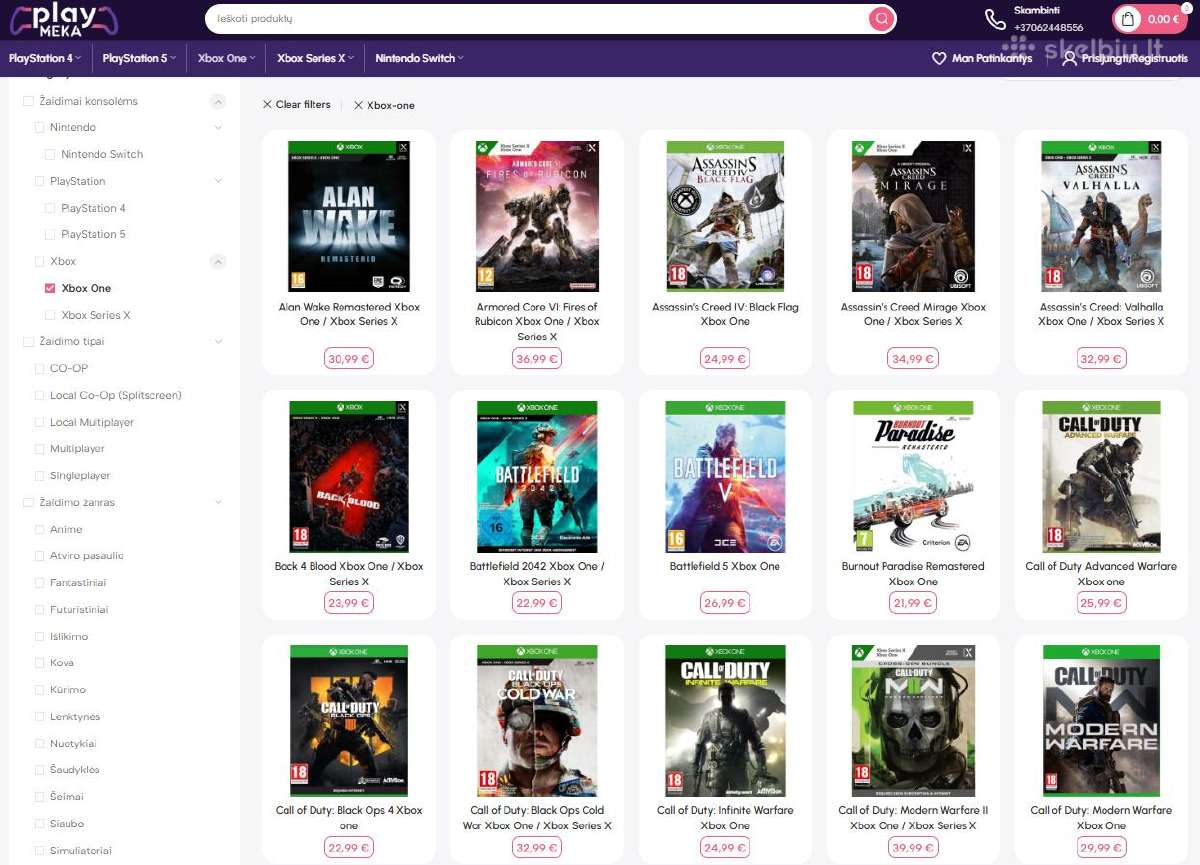The width and height of the screenshot is (1200, 865).
Task: Open the Alan Wake Remastered cover image
Action: point(349,216)
